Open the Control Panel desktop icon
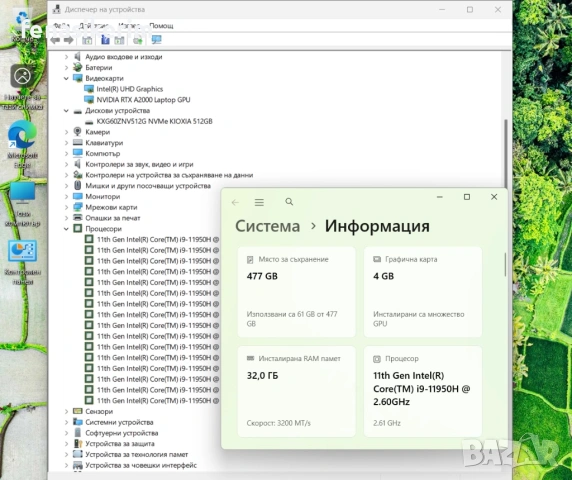Image resolution: width=572 pixels, height=480 pixels. pyautogui.click(x=23, y=262)
